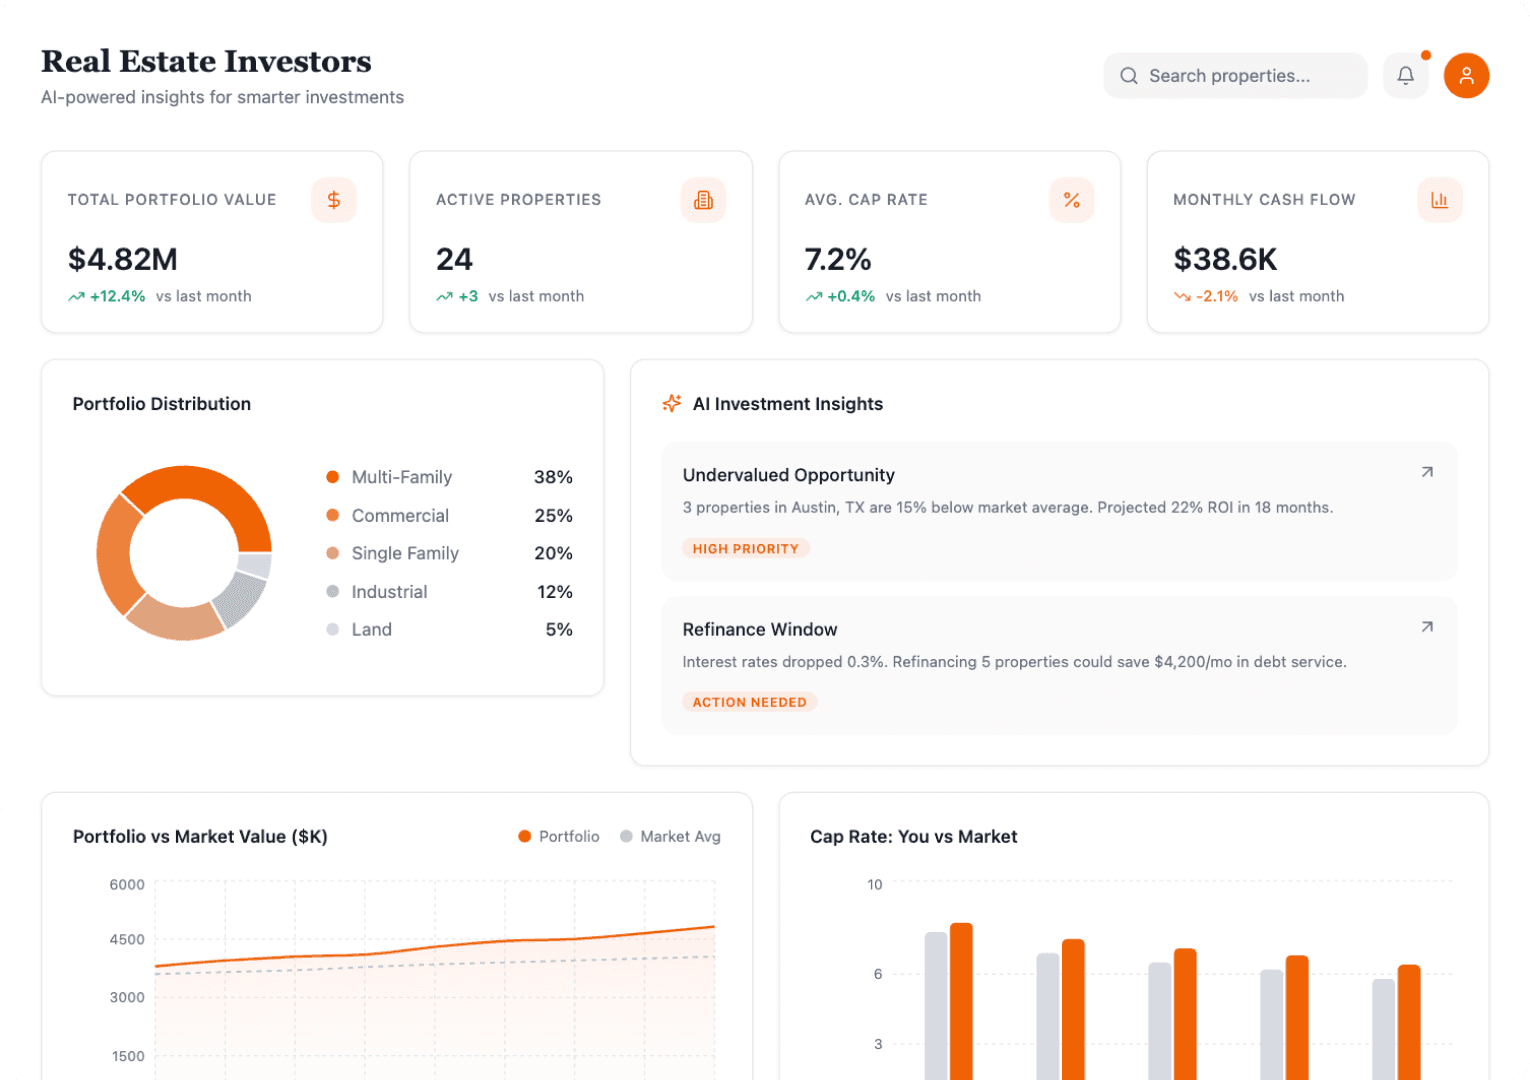Select the Cap Rate: You vs Market section header

[914, 836]
